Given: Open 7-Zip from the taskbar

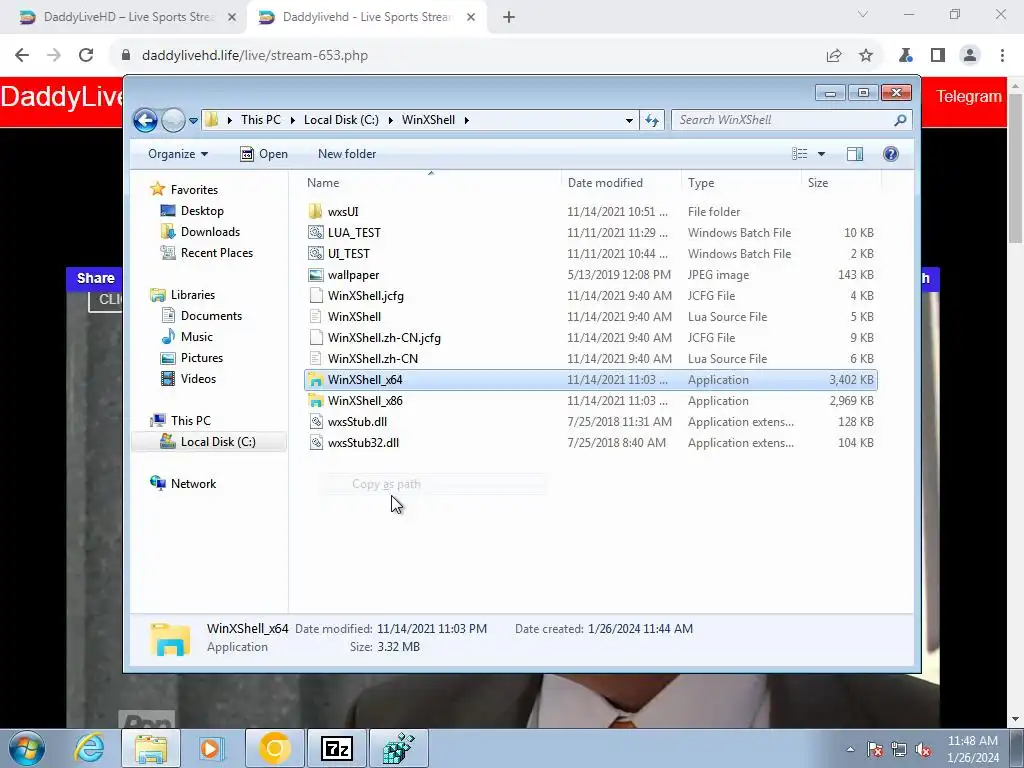Looking at the screenshot, I should 337,748.
